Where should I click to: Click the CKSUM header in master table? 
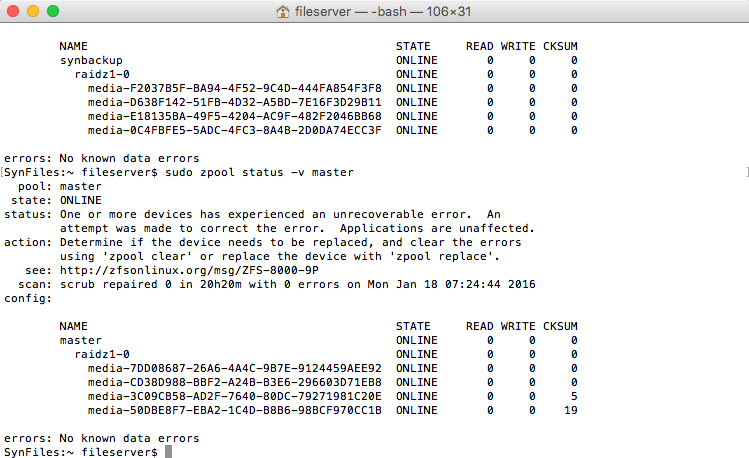click(x=560, y=326)
